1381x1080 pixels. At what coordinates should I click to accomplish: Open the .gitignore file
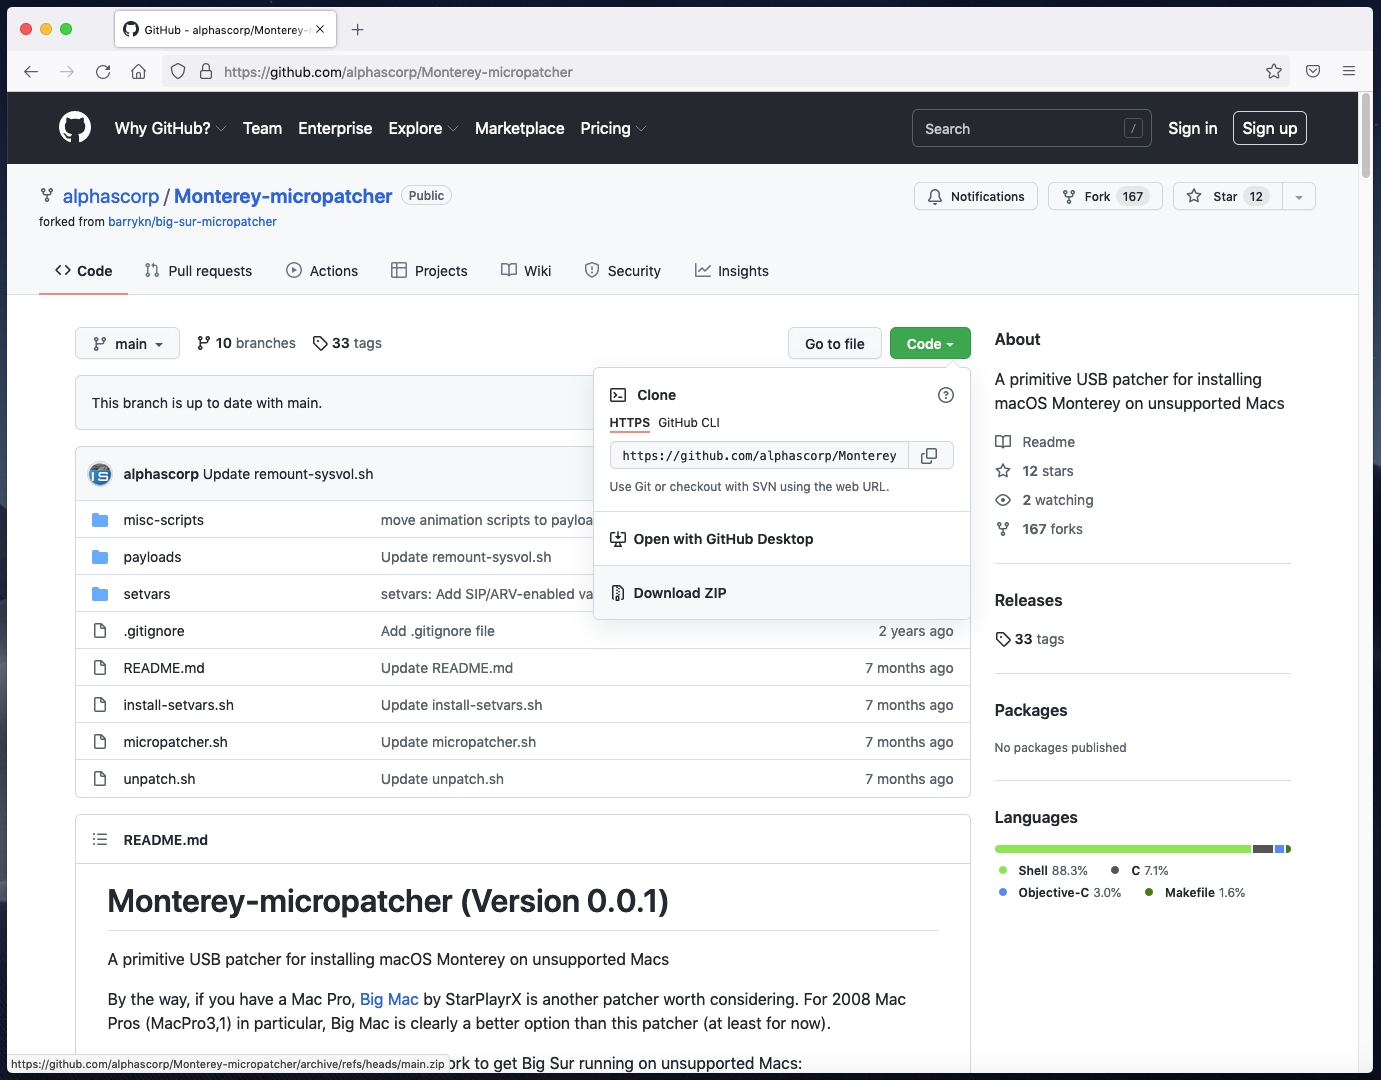click(x=154, y=631)
